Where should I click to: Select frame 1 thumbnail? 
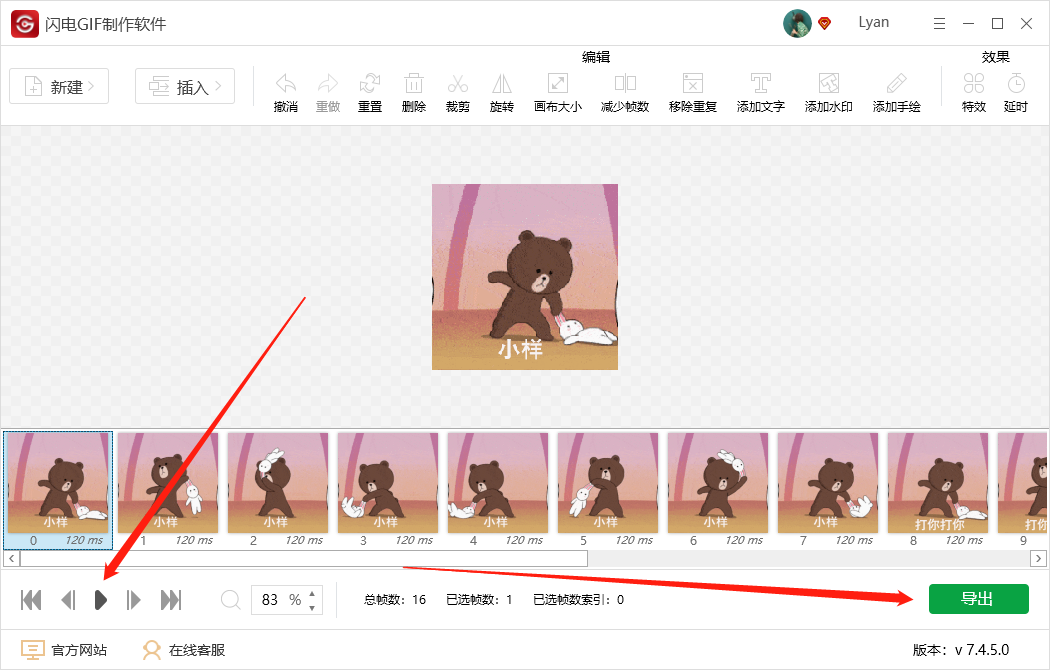(x=168, y=483)
